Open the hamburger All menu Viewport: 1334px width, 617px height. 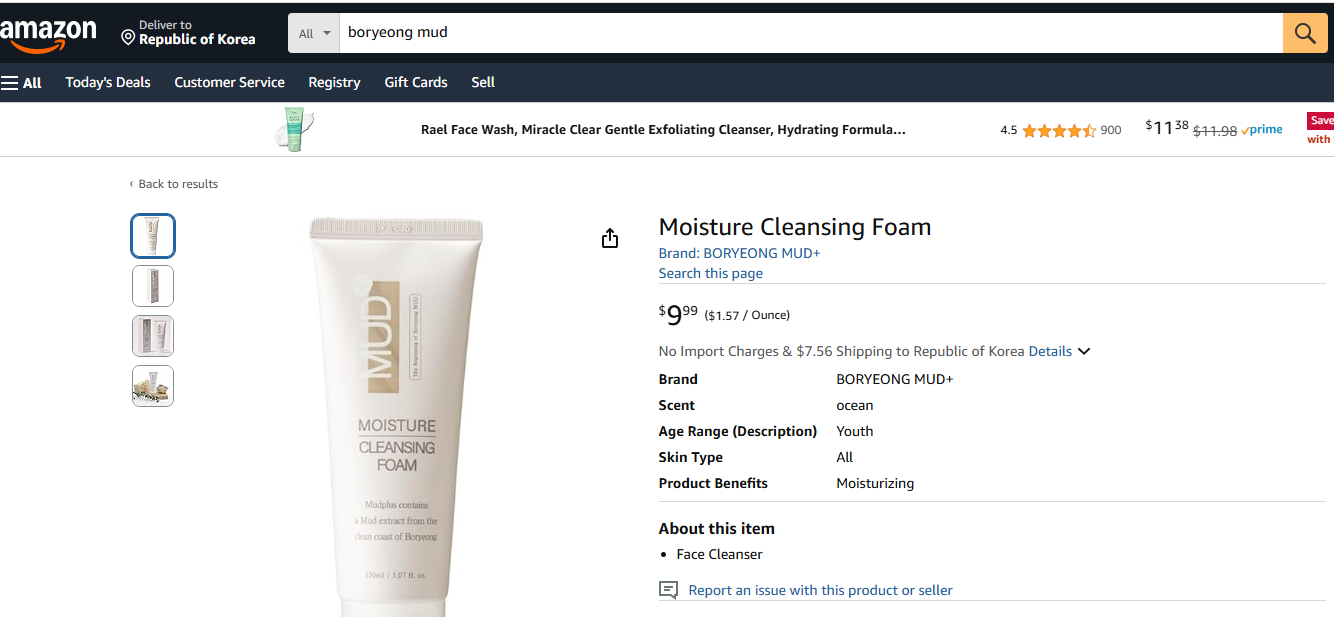coord(21,82)
